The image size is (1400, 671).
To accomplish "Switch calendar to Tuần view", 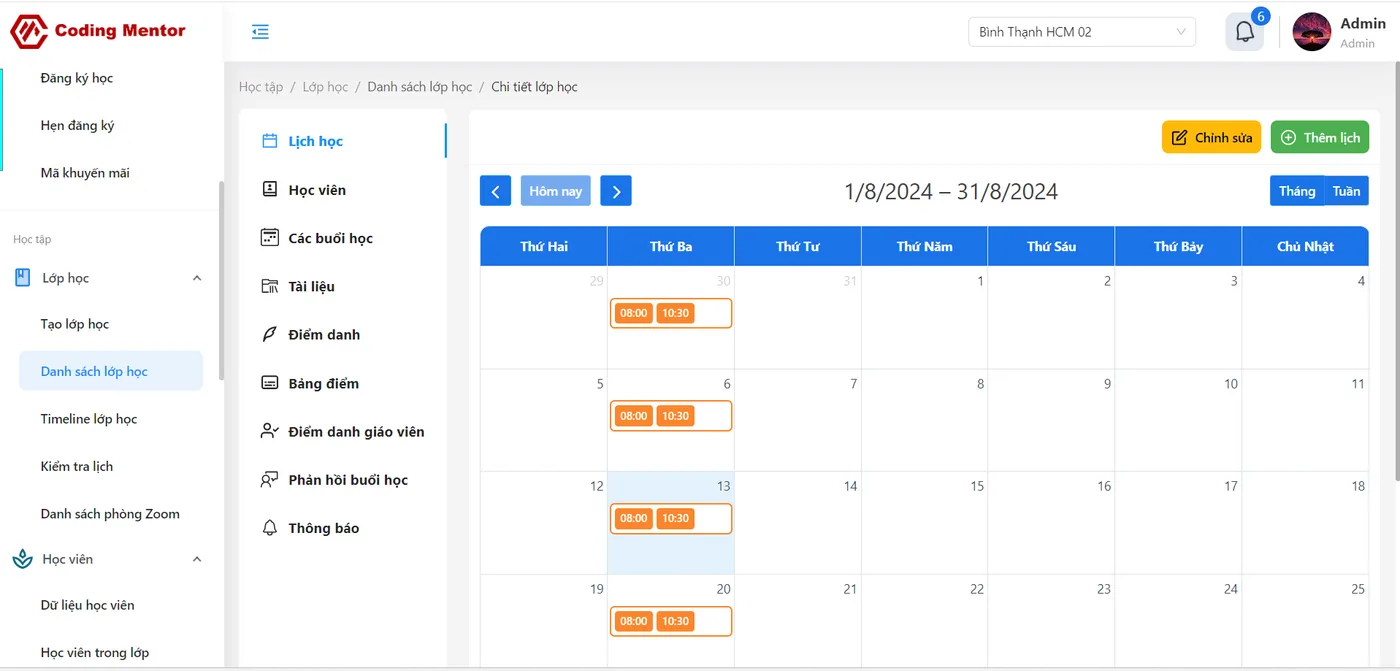I will click(1346, 191).
